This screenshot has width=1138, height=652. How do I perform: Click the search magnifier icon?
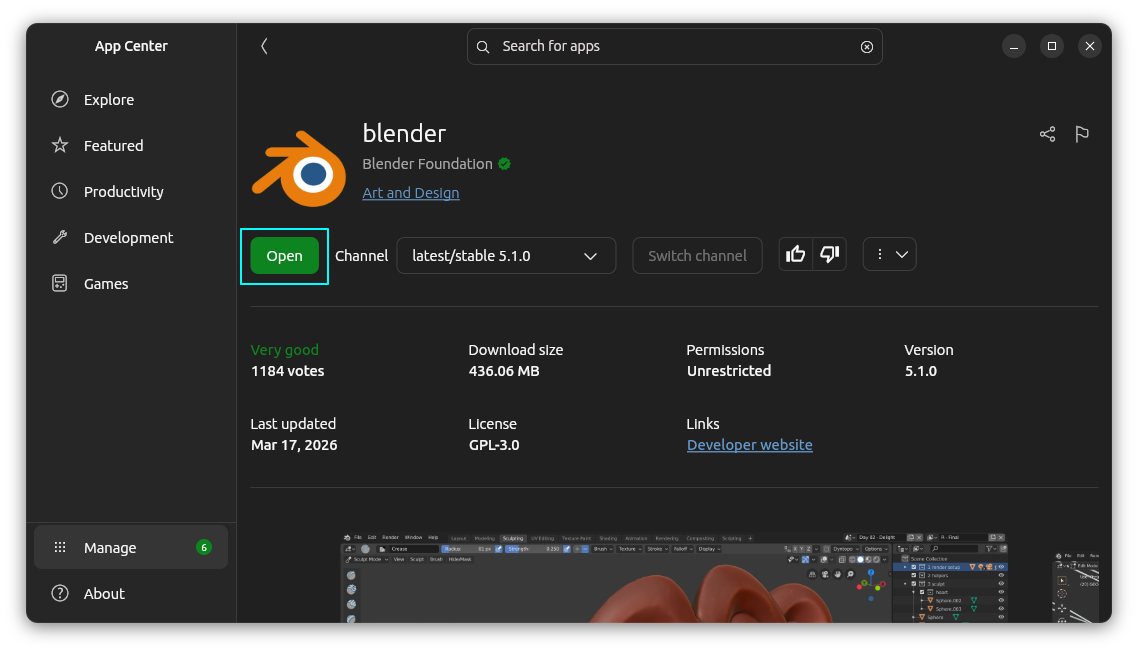click(x=483, y=46)
